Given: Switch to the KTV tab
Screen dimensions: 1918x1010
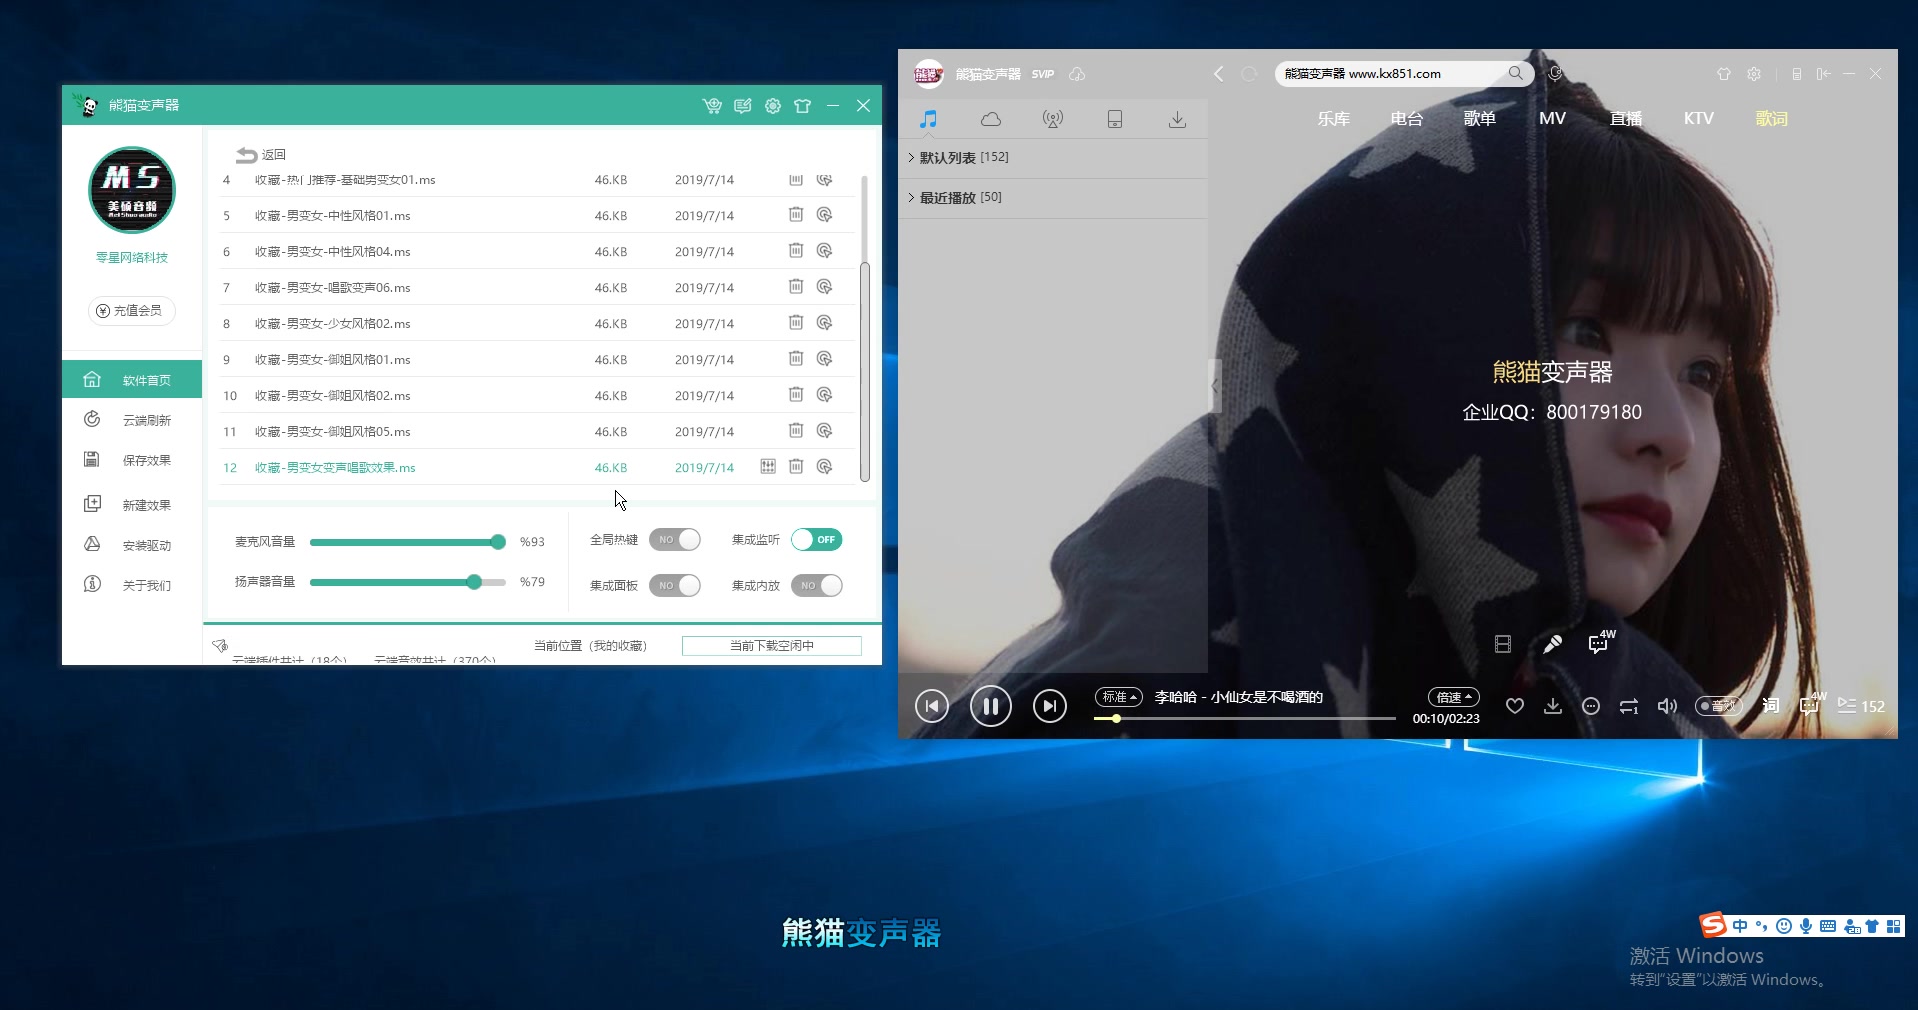Looking at the screenshot, I should (1698, 119).
